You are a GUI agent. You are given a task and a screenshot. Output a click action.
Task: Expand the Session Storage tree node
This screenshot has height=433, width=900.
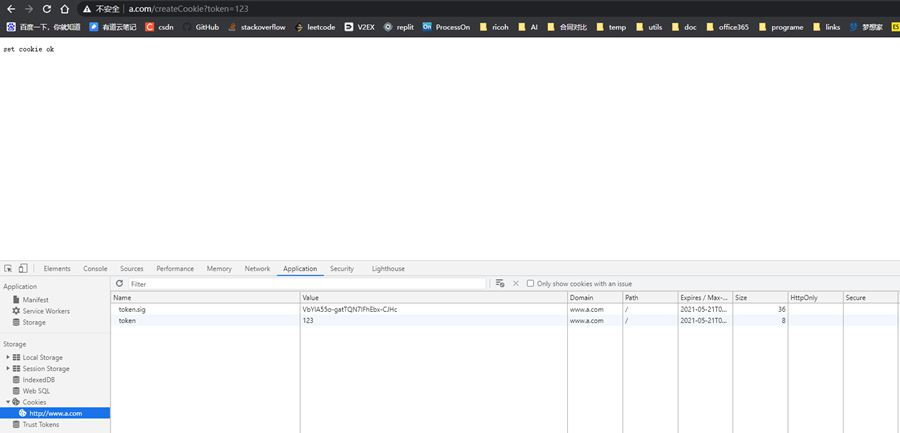tap(8, 368)
